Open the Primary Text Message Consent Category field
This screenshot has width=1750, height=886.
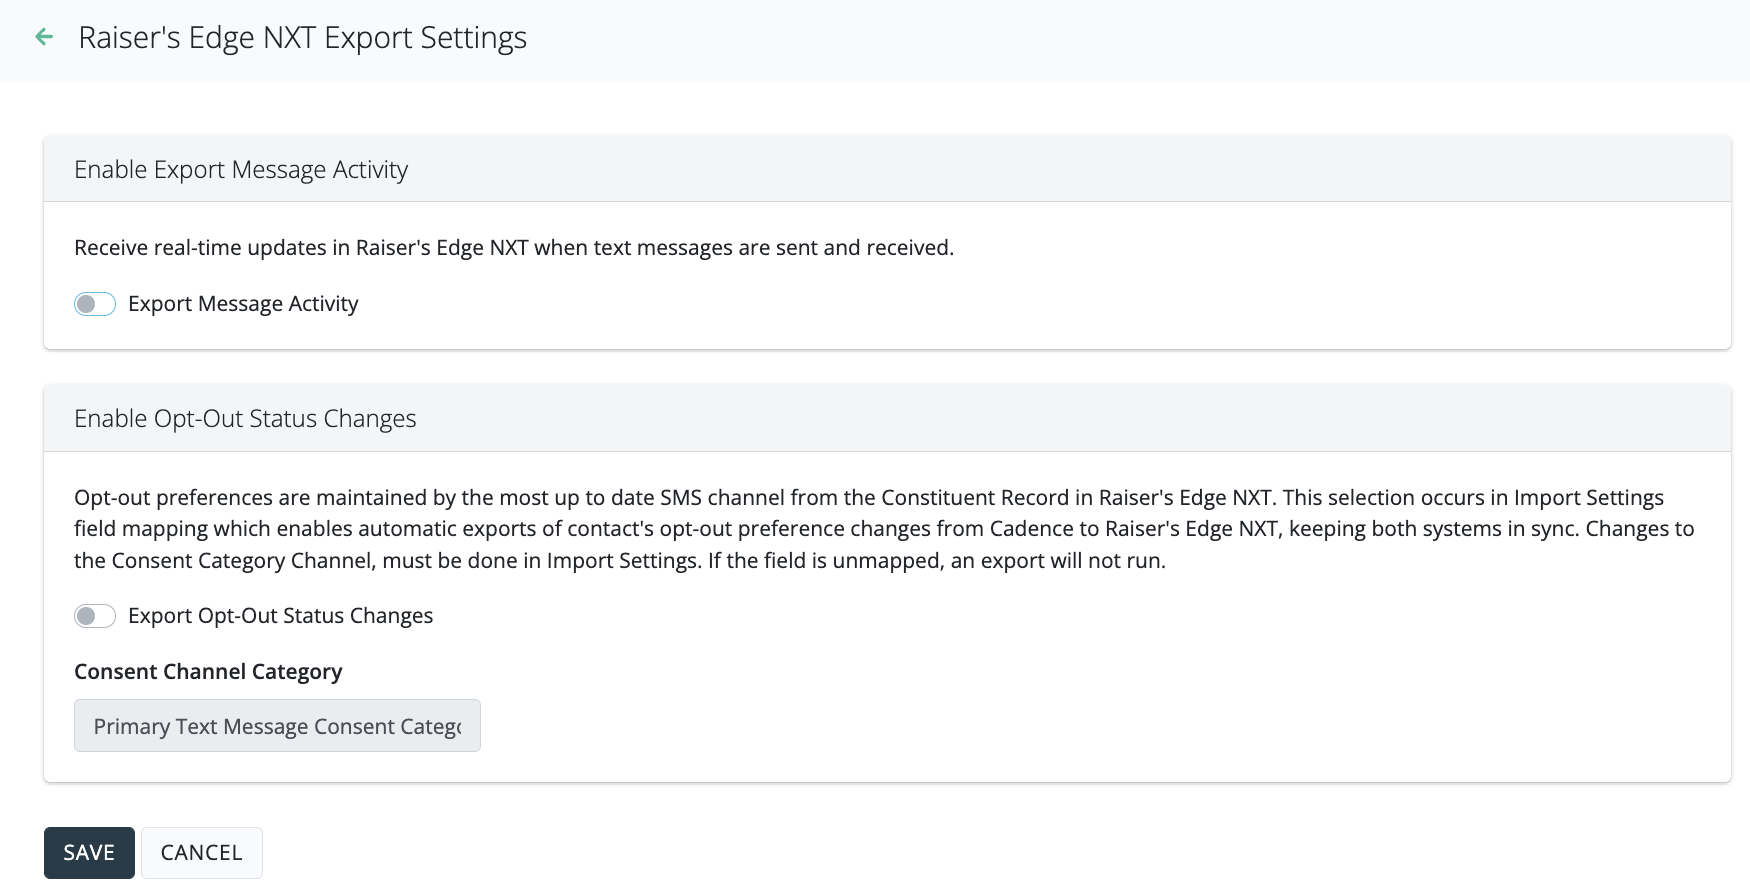pyautogui.click(x=277, y=726)
